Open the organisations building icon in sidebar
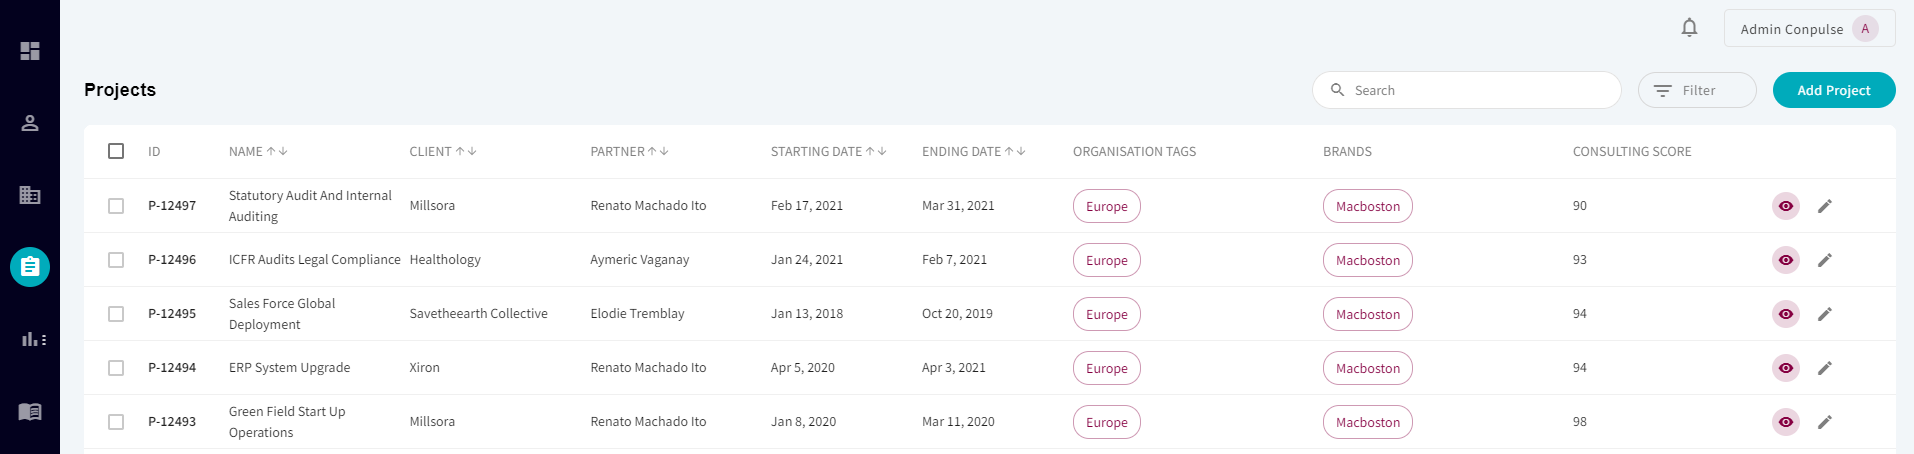1914x454 pixels. click(x=30, y=195)
